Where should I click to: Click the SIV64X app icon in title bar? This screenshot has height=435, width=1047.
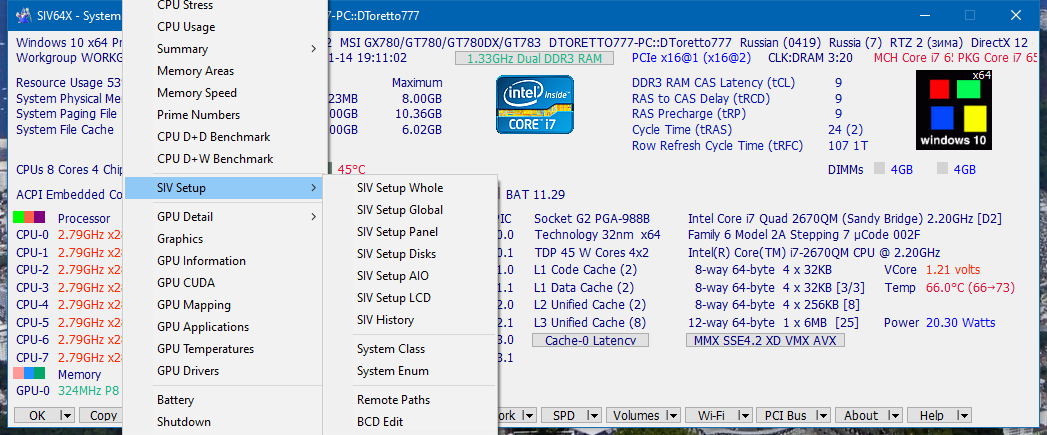23,15
